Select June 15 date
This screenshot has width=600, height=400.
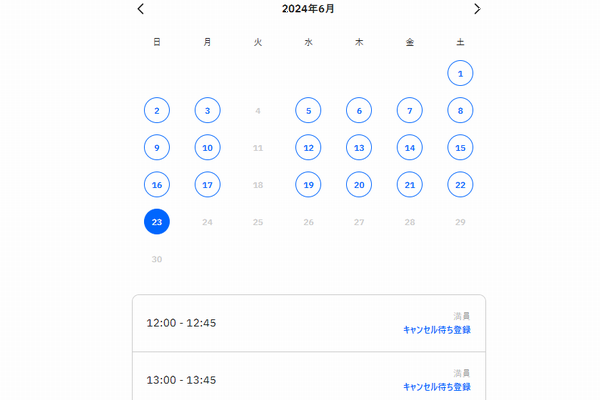[x=460, y=148]
